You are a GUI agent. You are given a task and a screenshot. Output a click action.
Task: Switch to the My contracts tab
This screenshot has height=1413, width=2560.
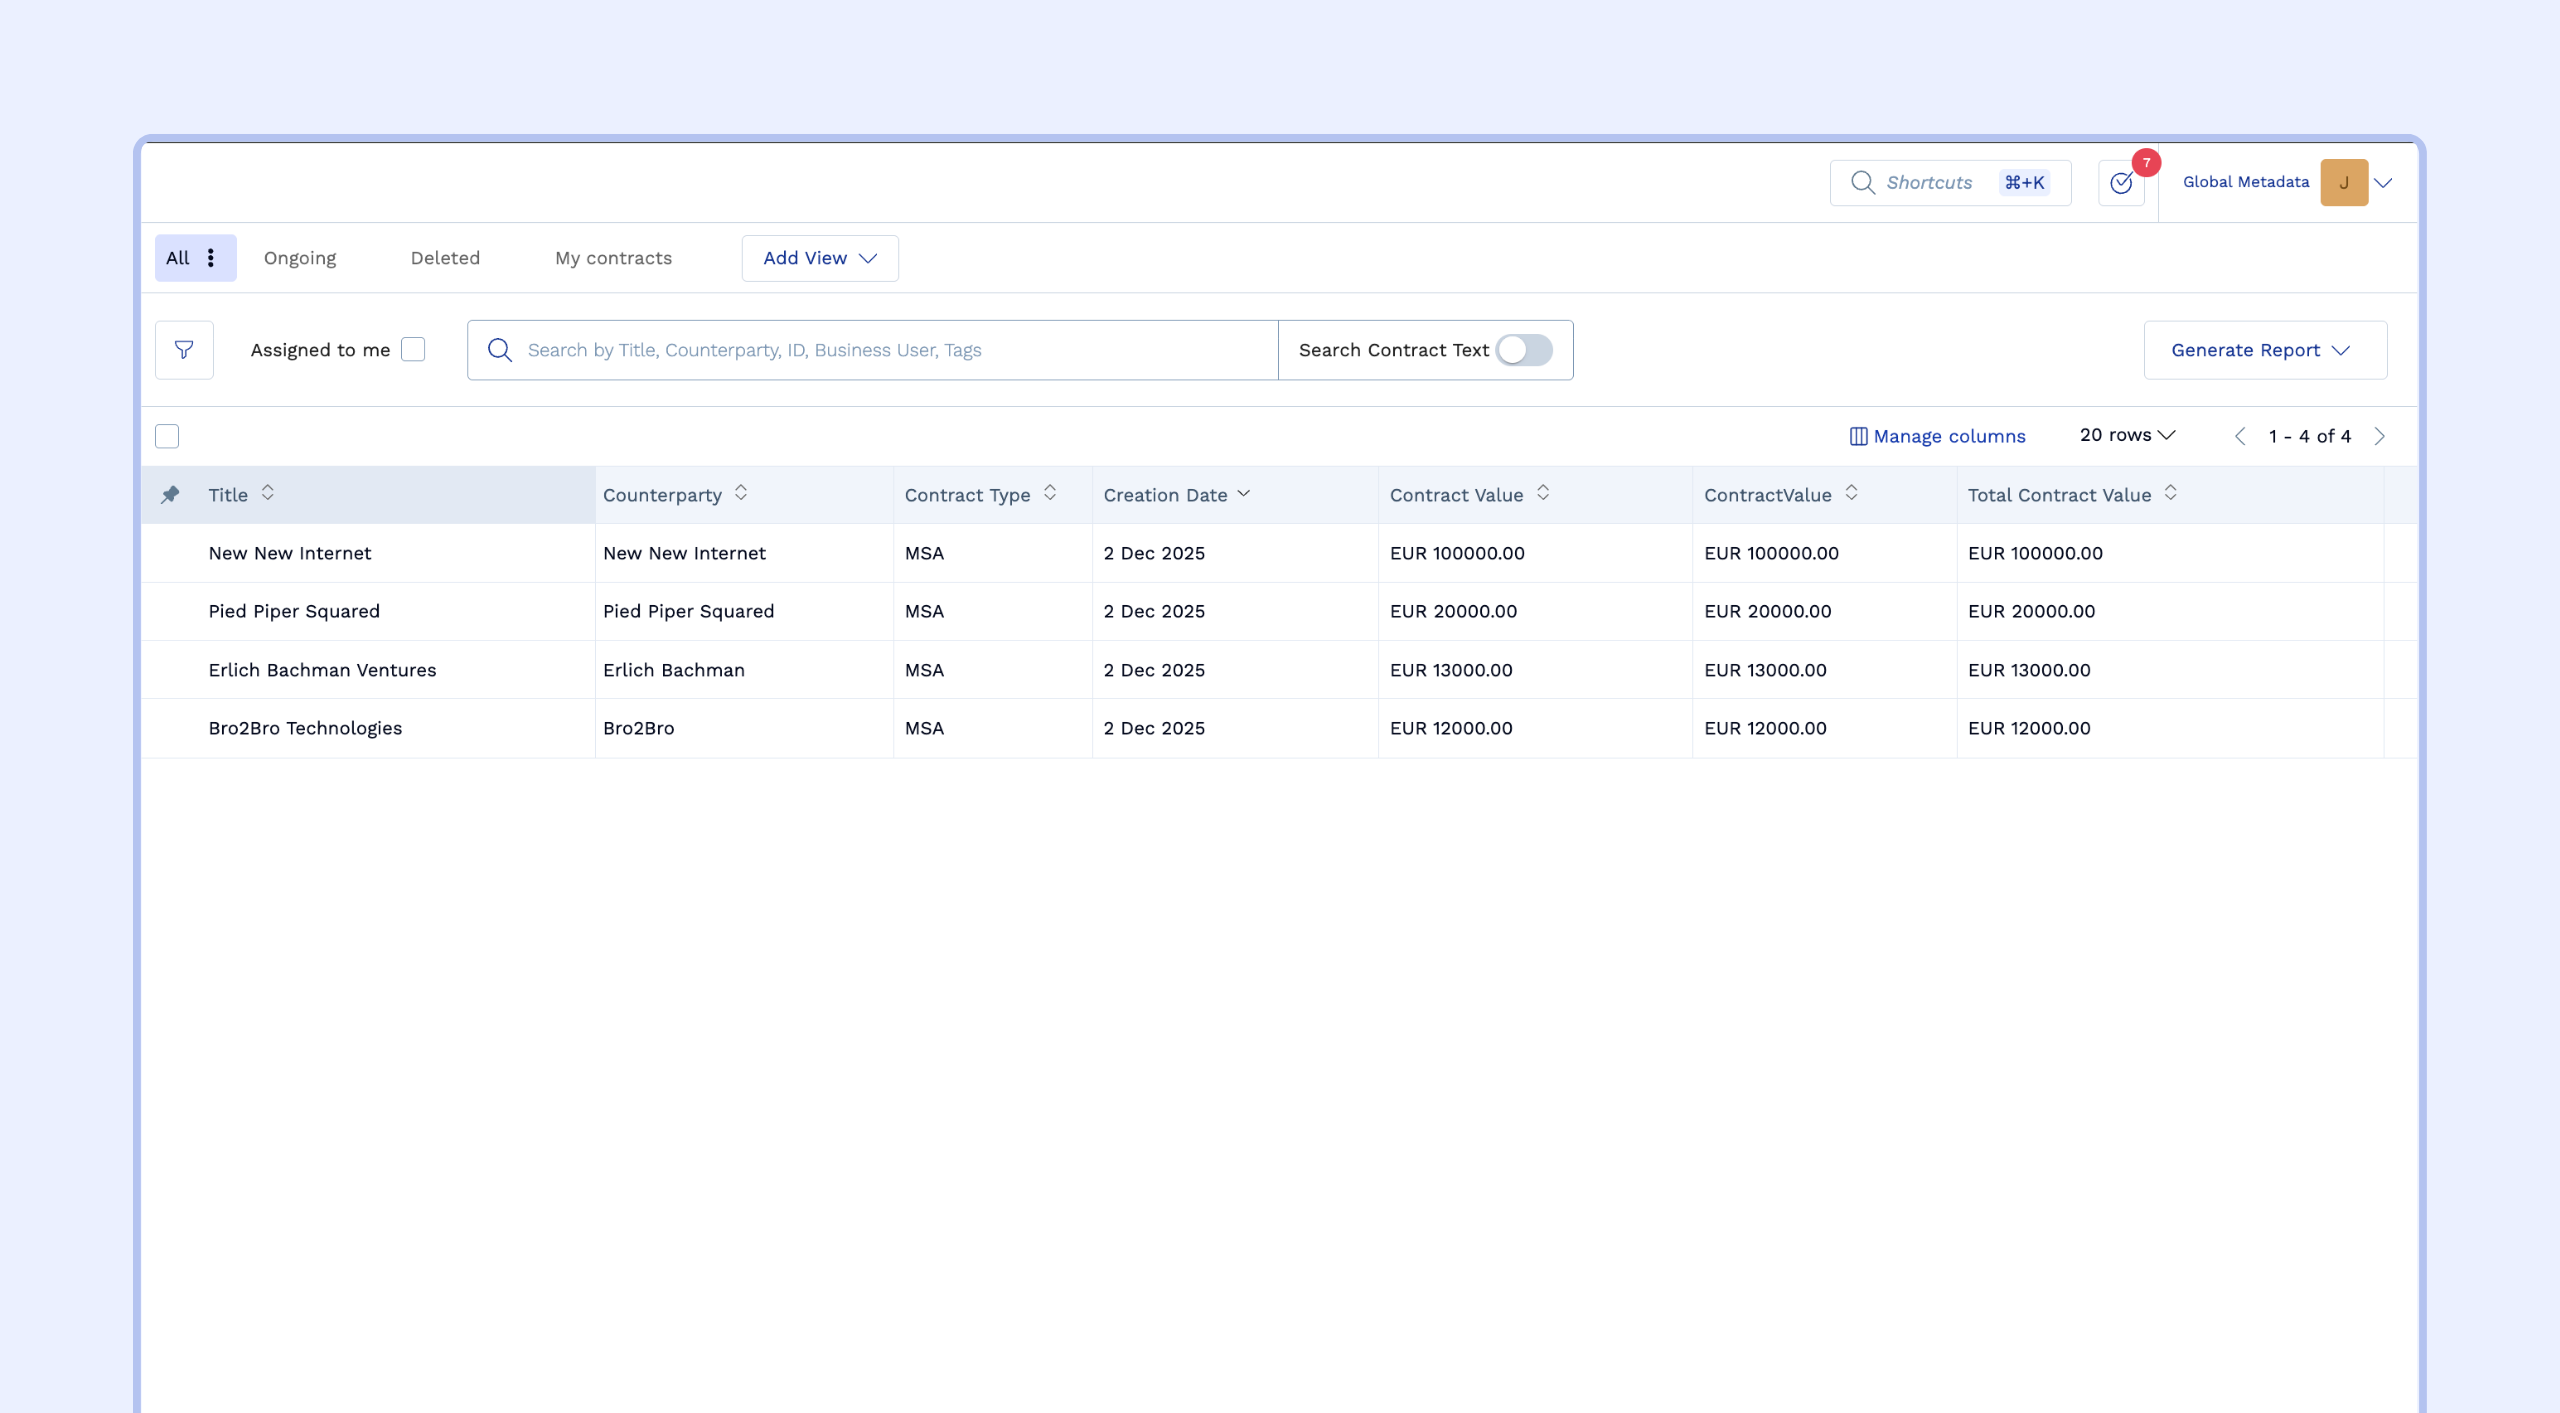(613, 258)
